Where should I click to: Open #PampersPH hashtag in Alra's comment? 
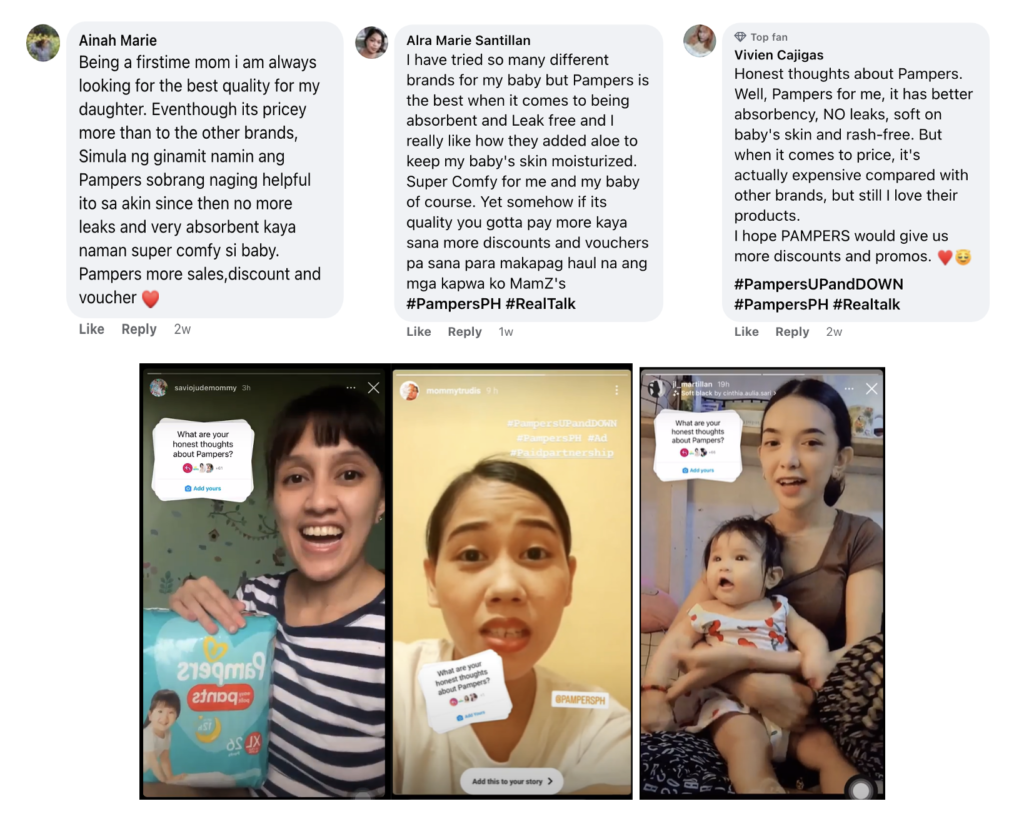453,304
